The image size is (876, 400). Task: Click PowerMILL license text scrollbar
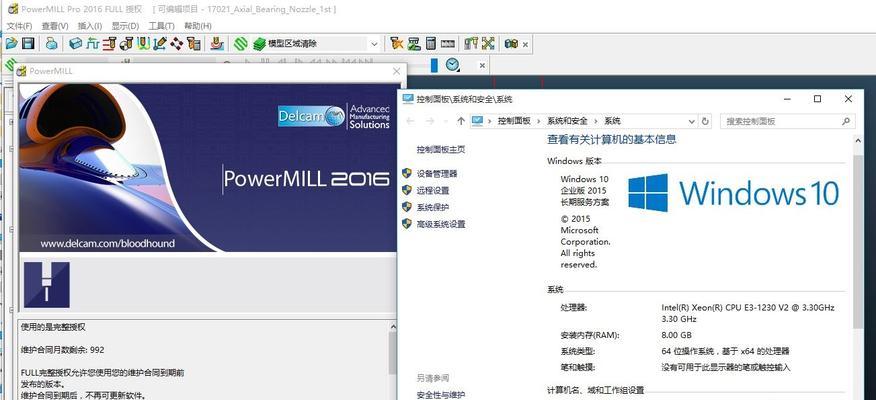point(393,355)
